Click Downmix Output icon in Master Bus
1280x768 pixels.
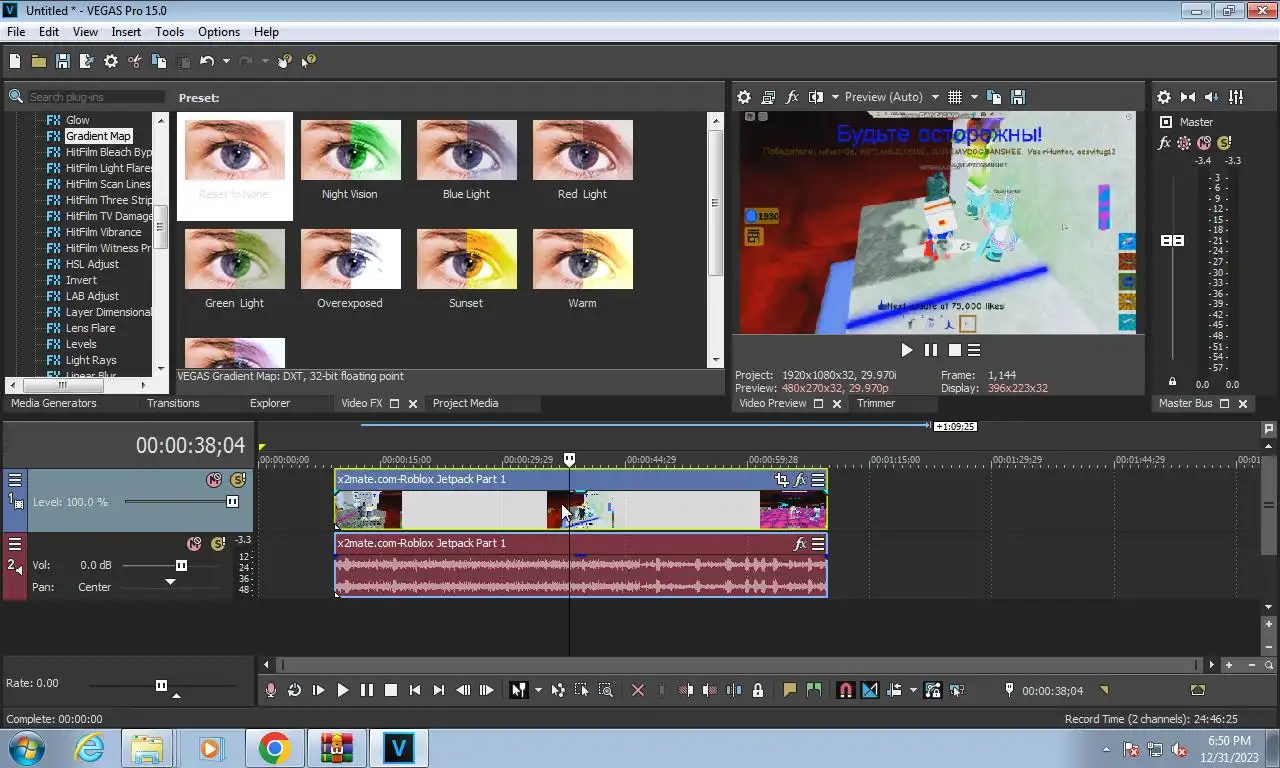[1188, 97]
